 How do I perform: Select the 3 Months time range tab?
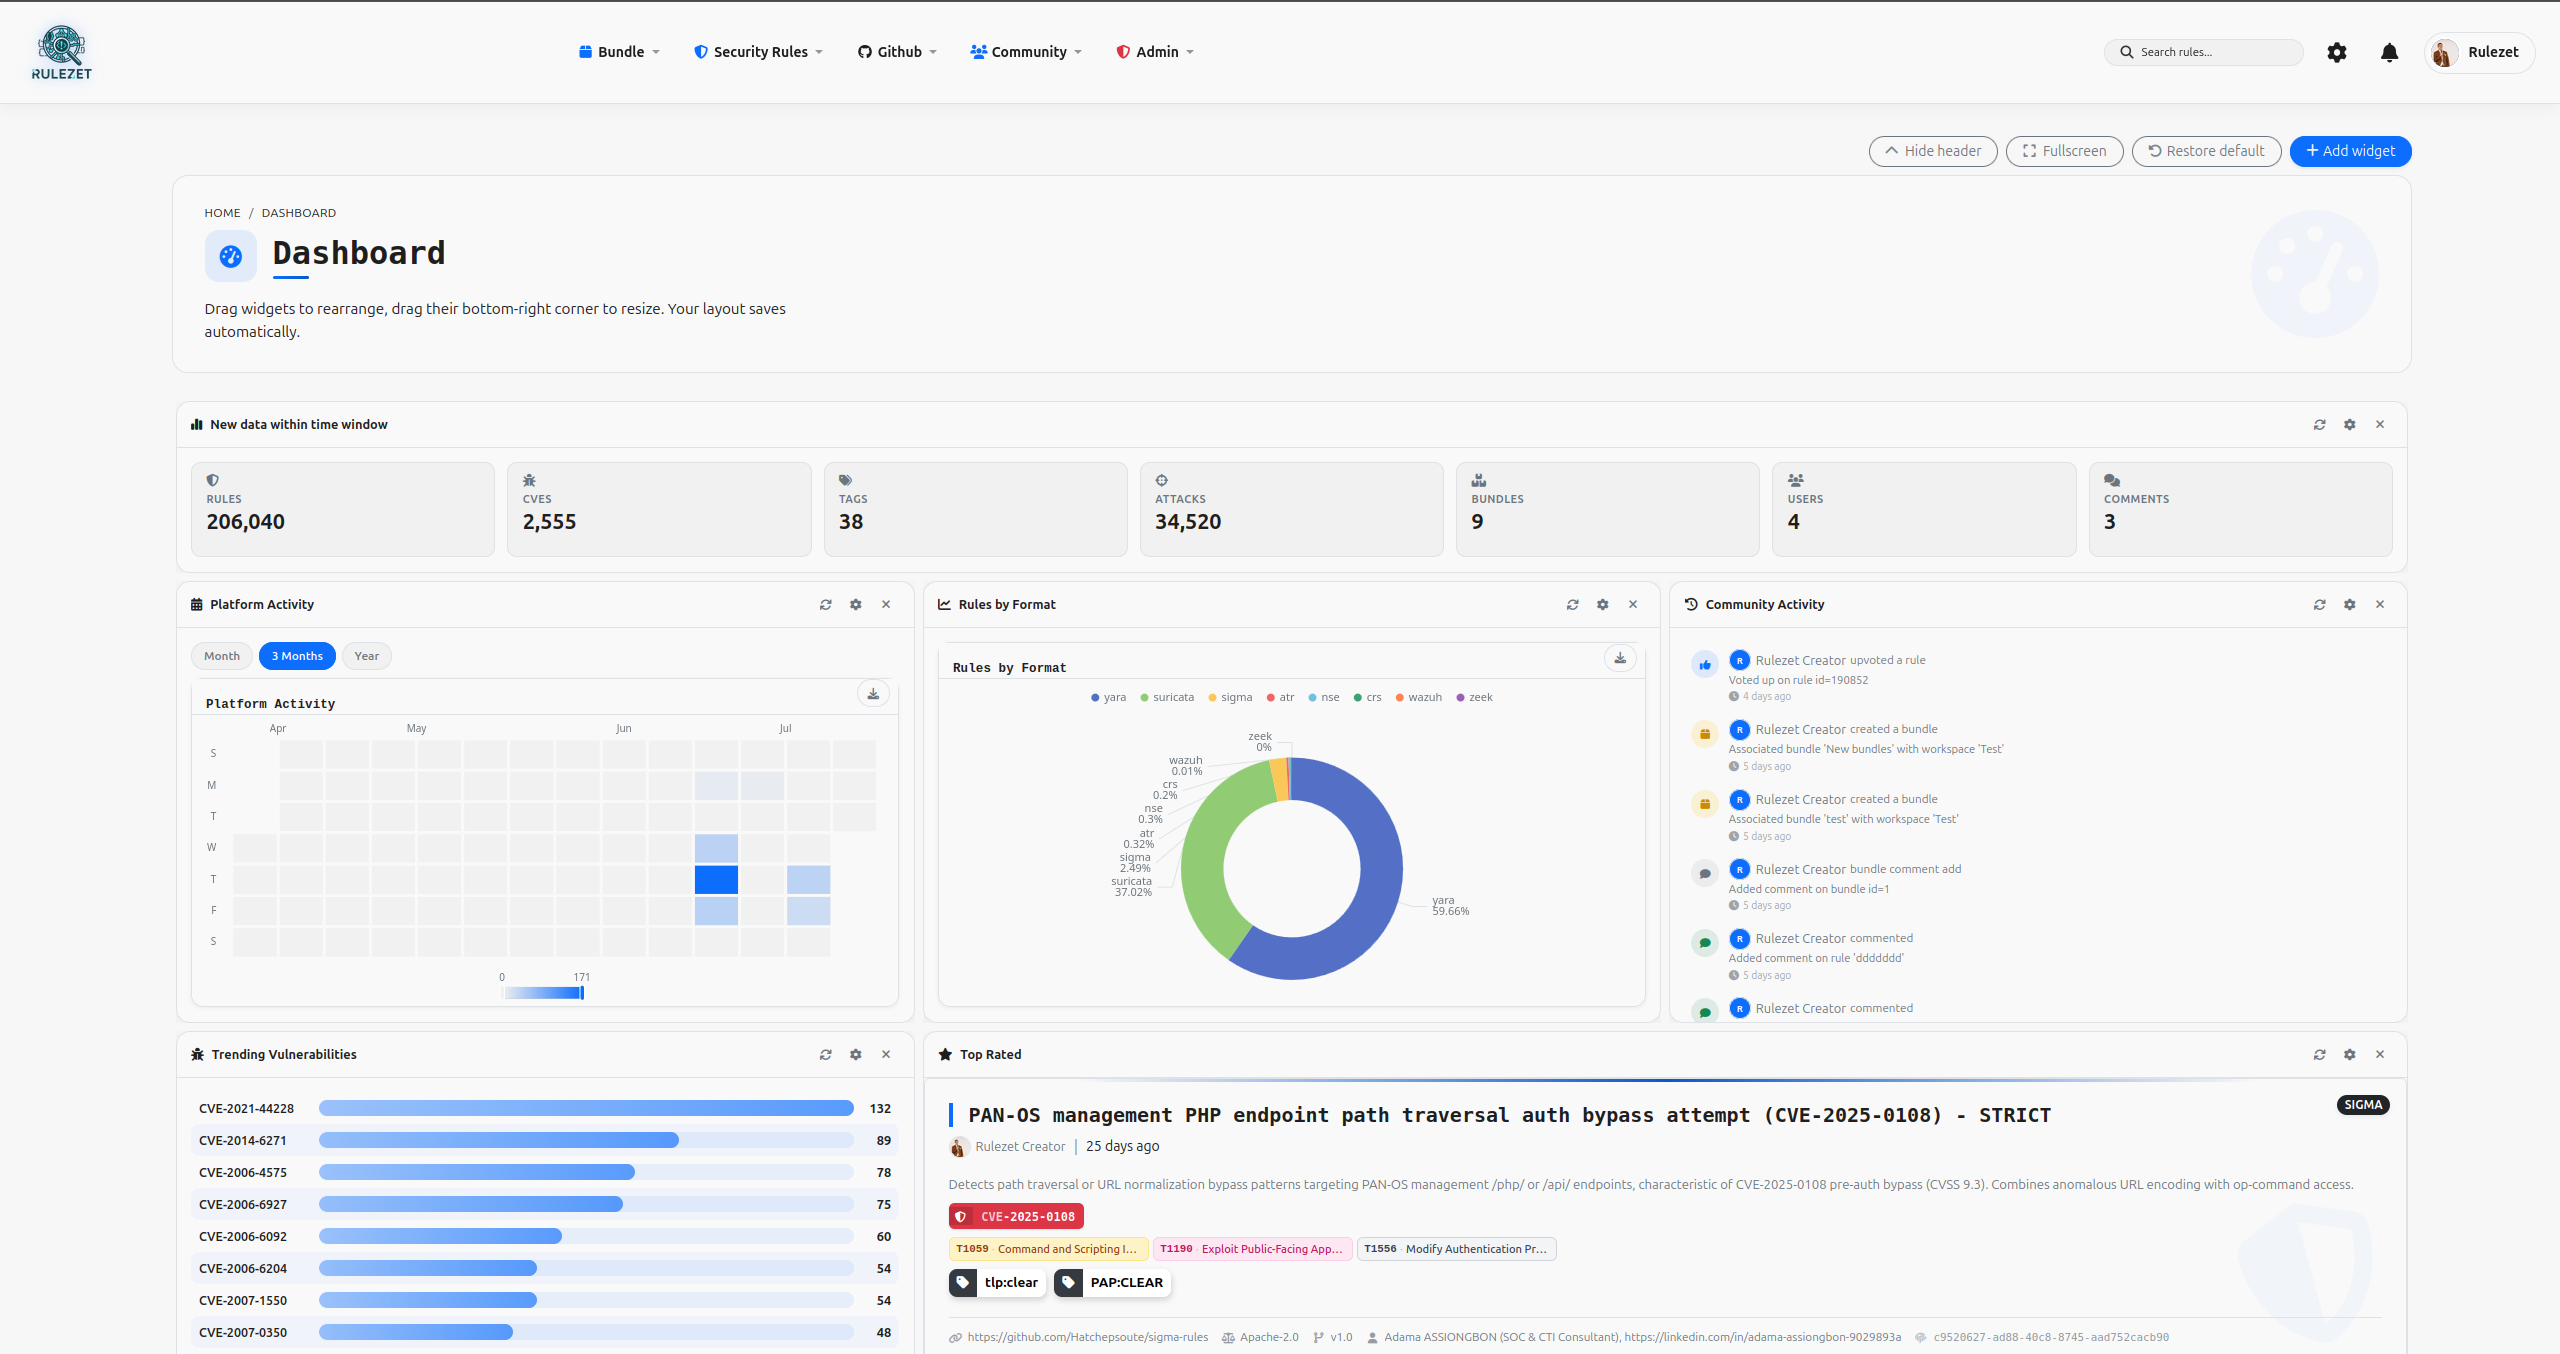pyautogui.click(x=297, y=656)
